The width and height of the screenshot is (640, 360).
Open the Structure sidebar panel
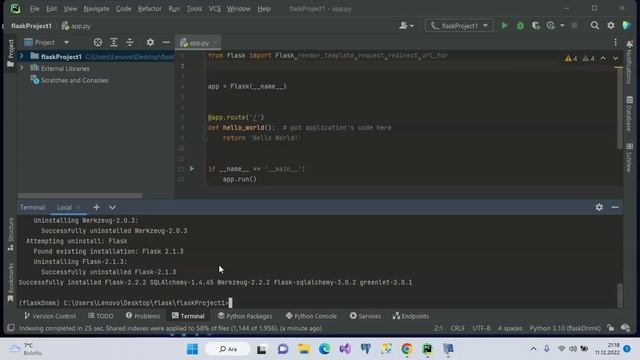(x=11, y=234)
